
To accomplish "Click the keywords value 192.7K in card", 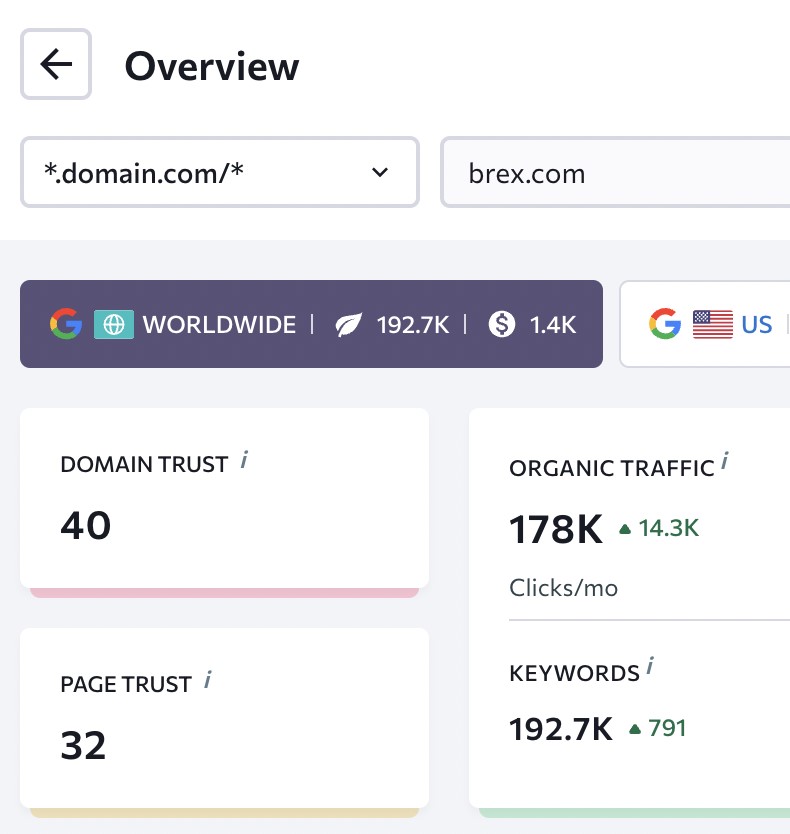I will [x=561, y=729].
